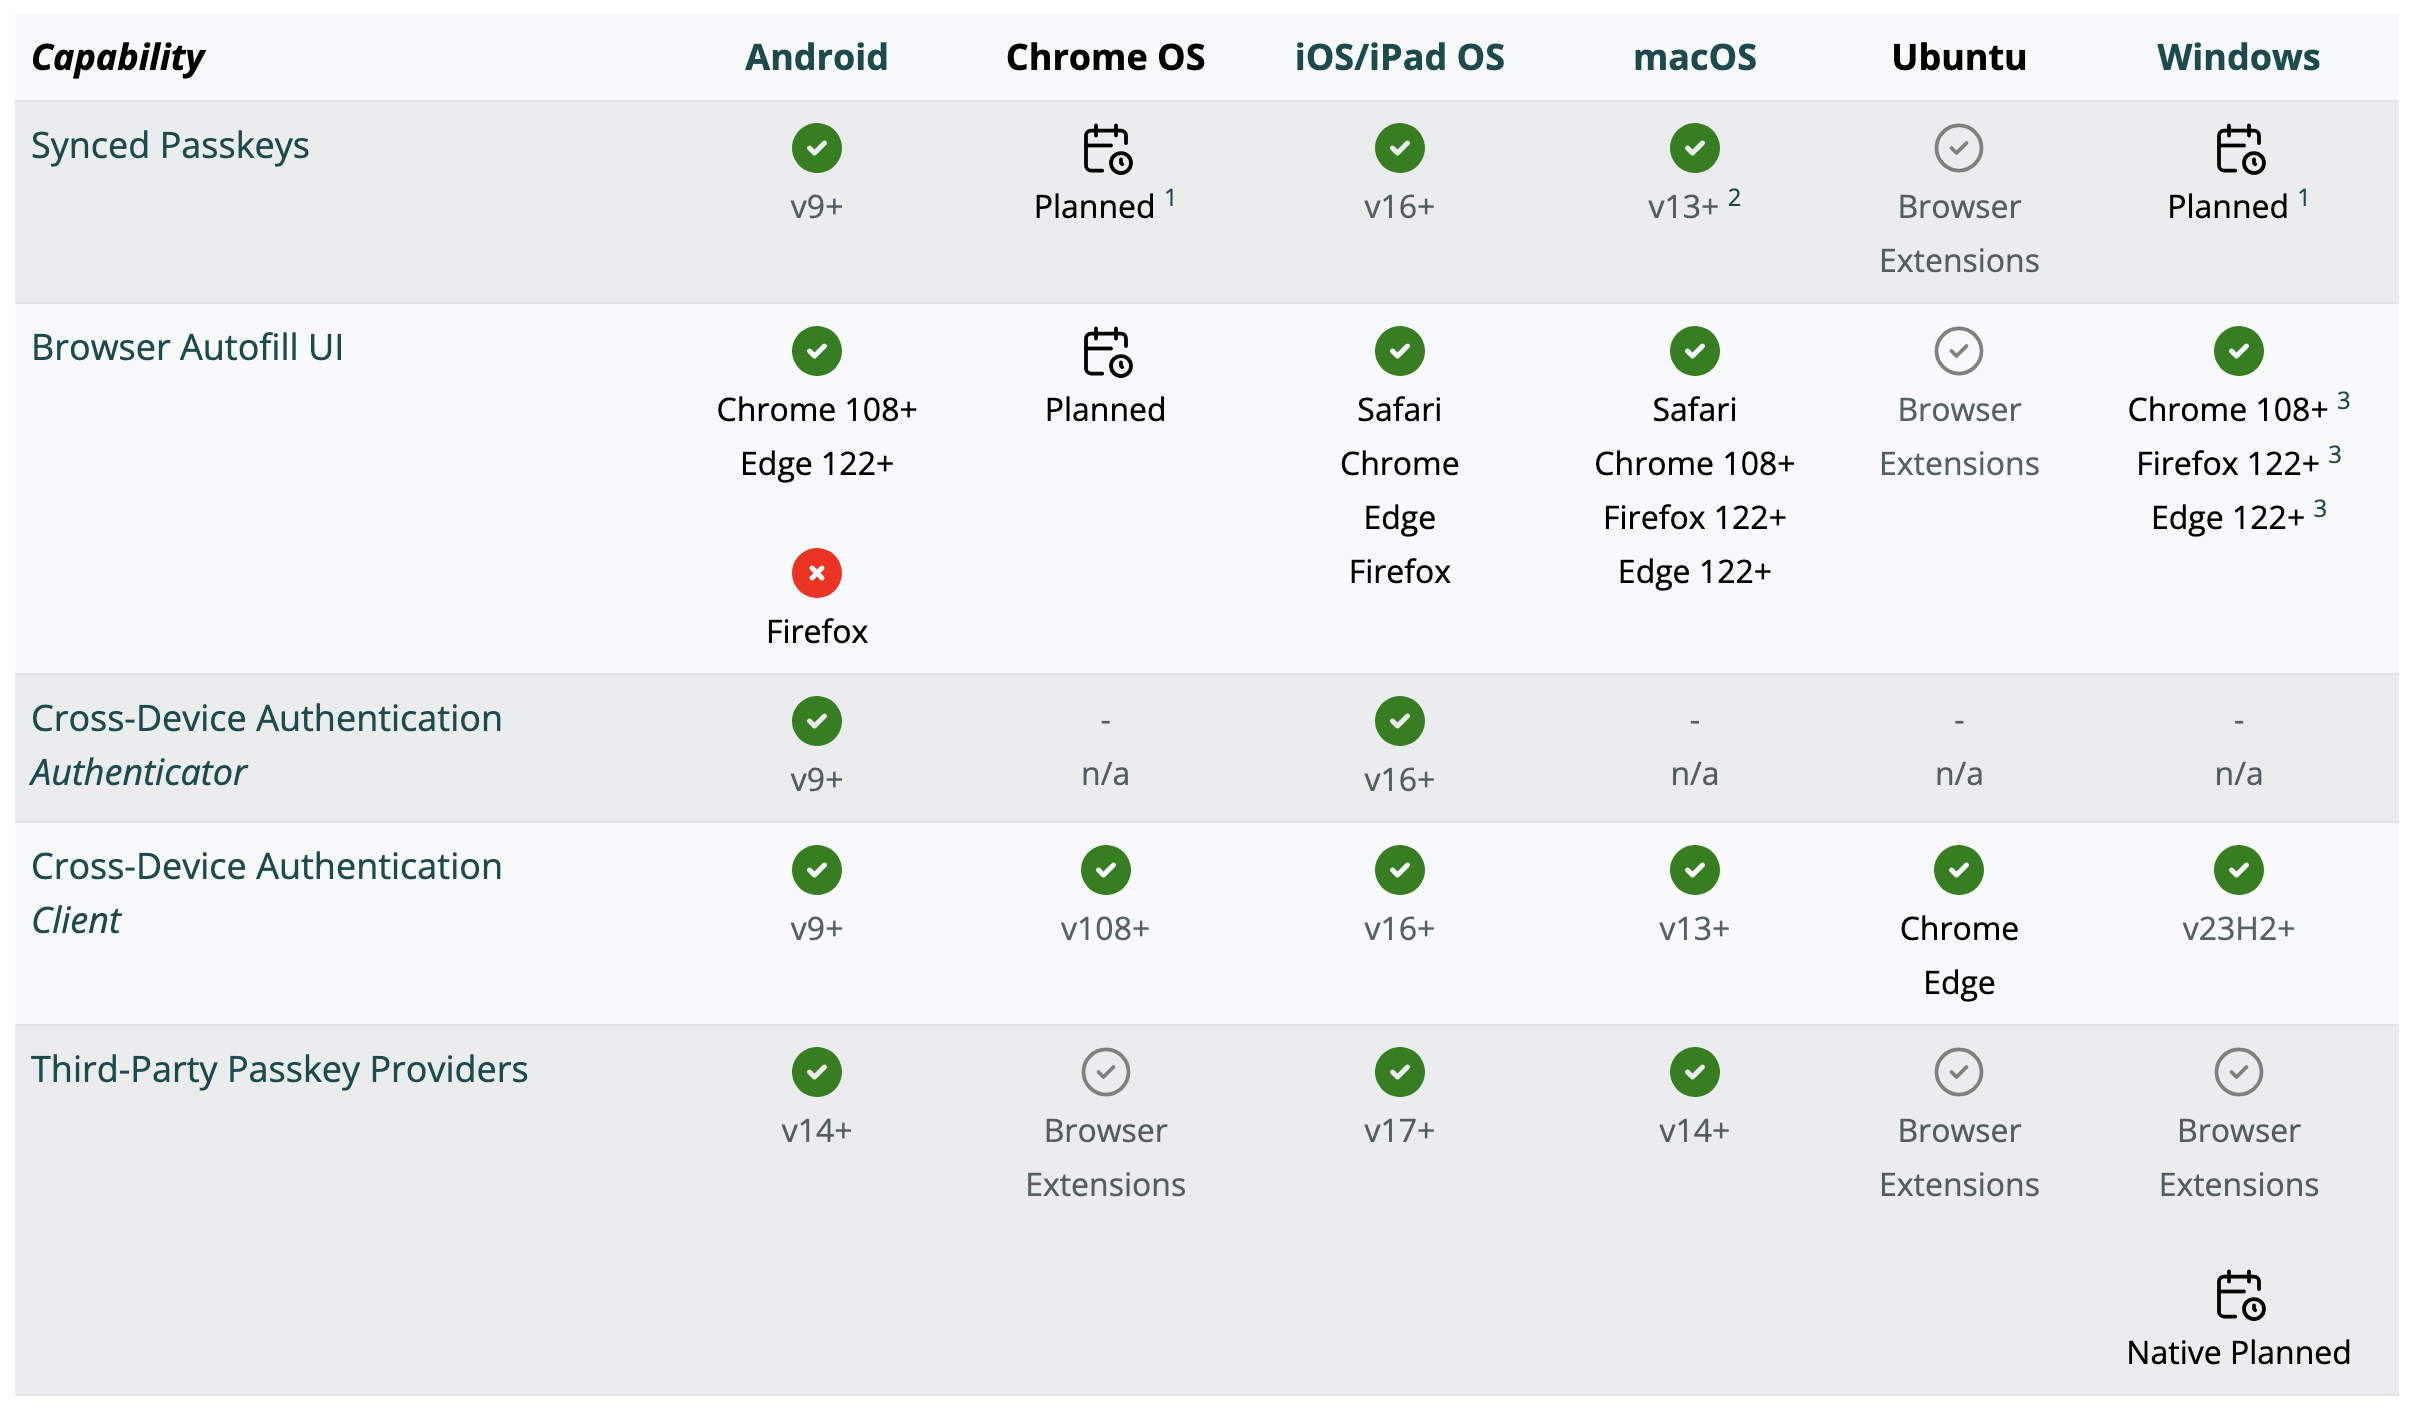The height and width of the screenshot is (1414, 2412).
Task: Click the Android column header
Action: (x=817, y=57)
